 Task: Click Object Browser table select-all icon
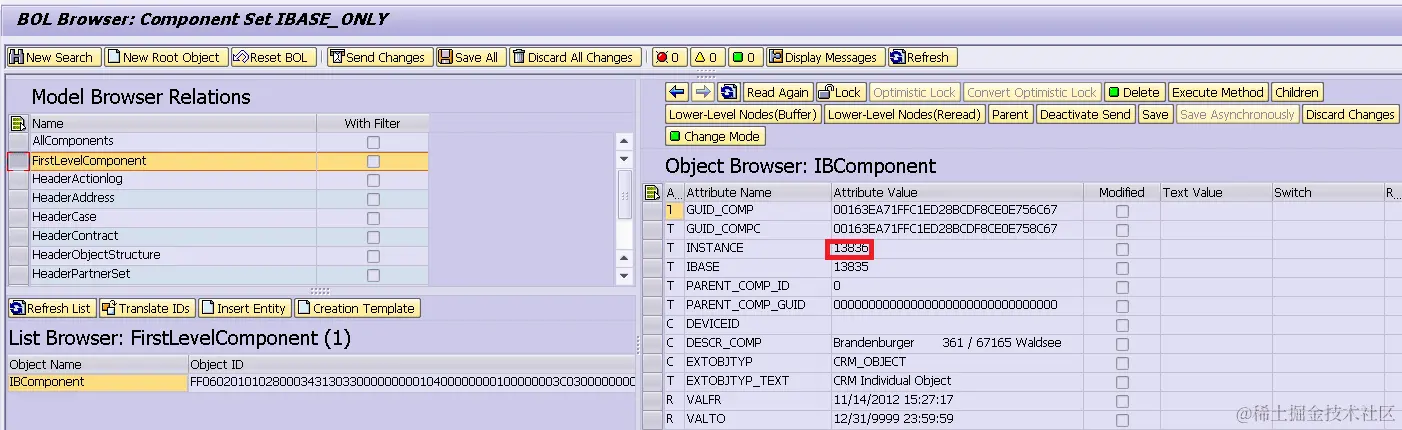653,192
